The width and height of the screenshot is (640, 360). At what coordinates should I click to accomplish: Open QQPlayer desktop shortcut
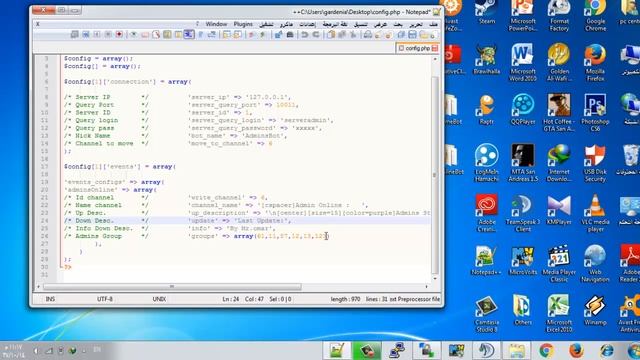tap(523, 109)
